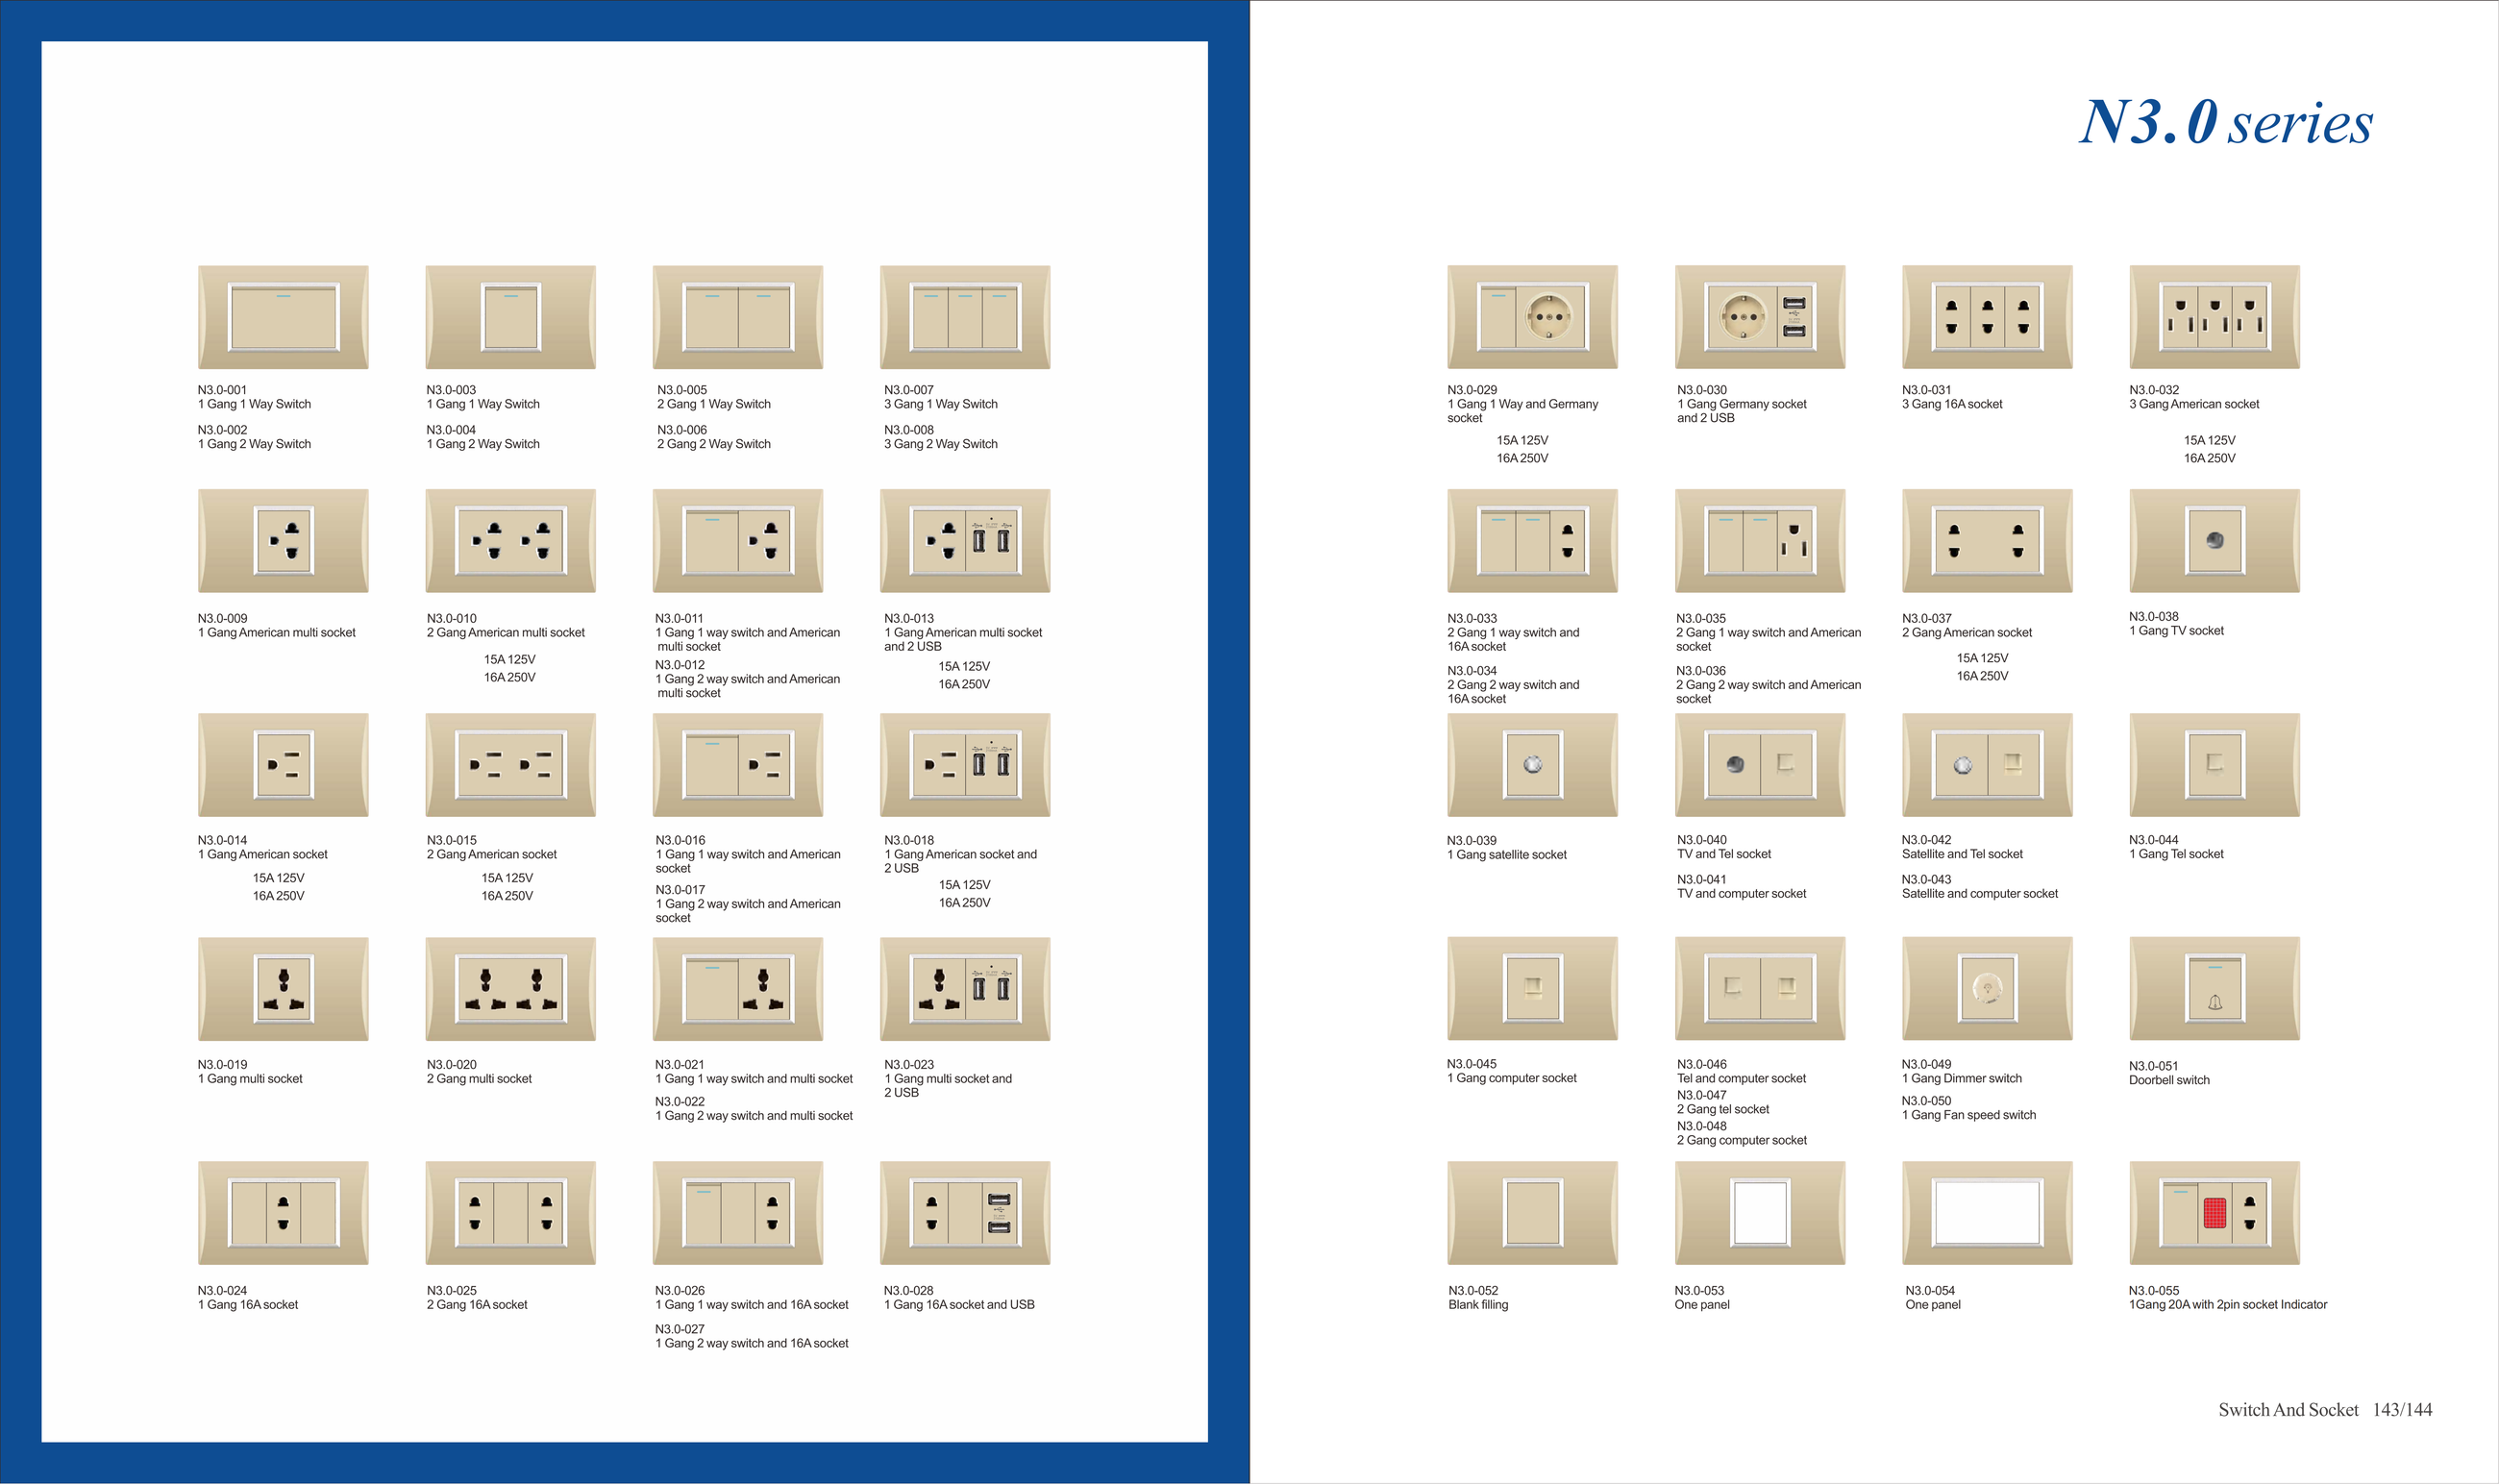Image resolution: width=2499 pixels, height=1484 pixels.
Task: Click the N3.0-020 2 Gang multi socket image
Action: (x=510, y=989)
